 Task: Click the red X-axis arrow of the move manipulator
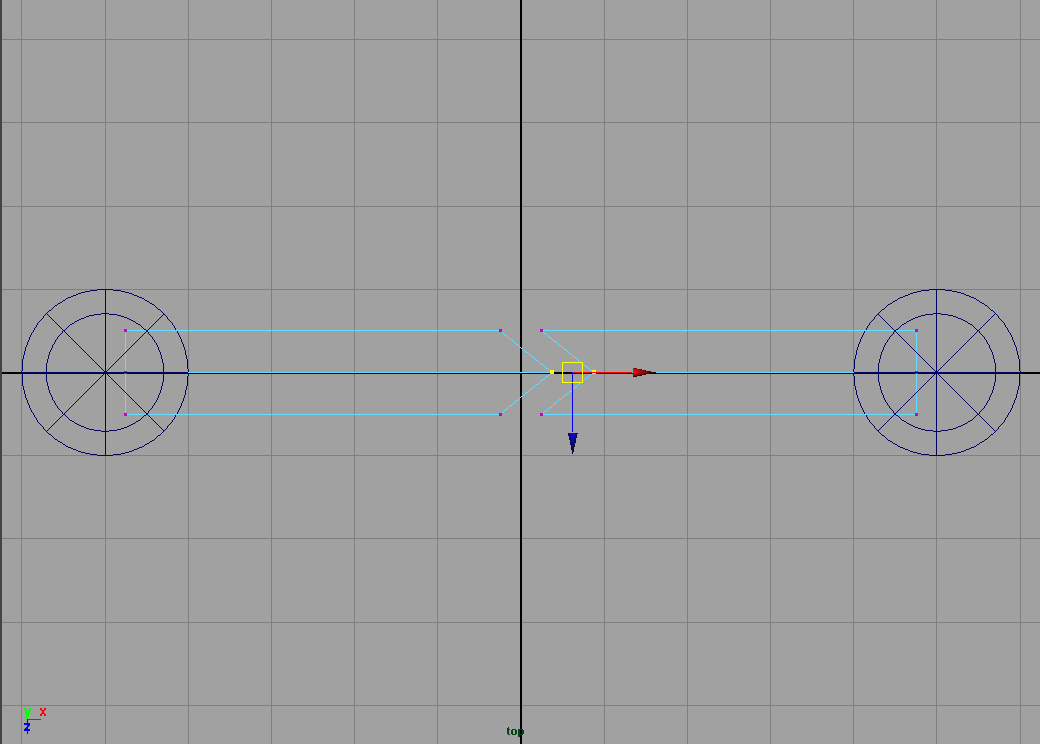click(643, 372)
